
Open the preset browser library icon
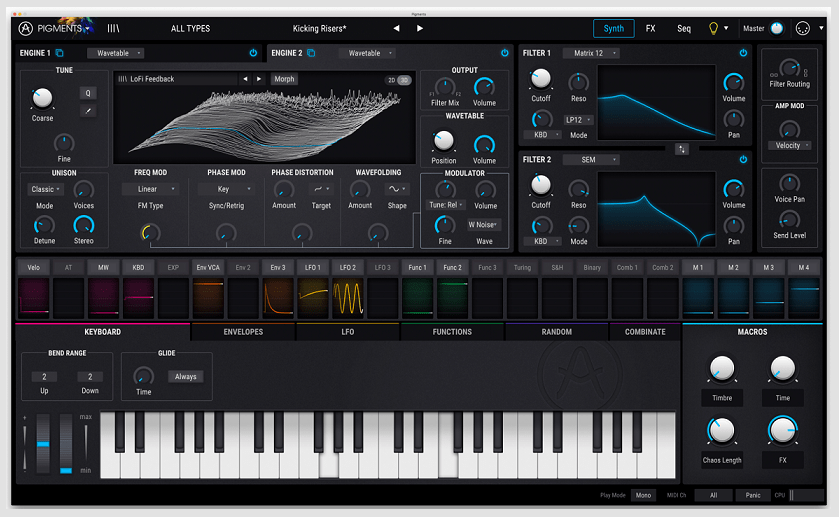tap(113, 28)
